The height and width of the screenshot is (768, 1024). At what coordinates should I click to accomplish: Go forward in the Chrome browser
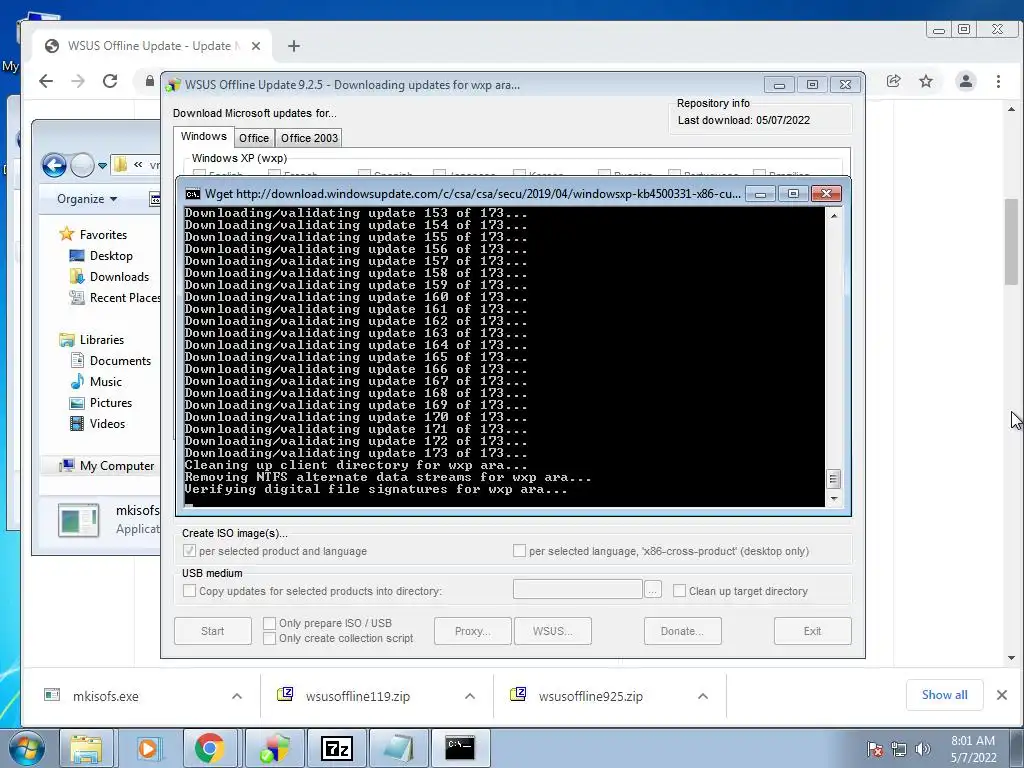[x=78, y=81]
